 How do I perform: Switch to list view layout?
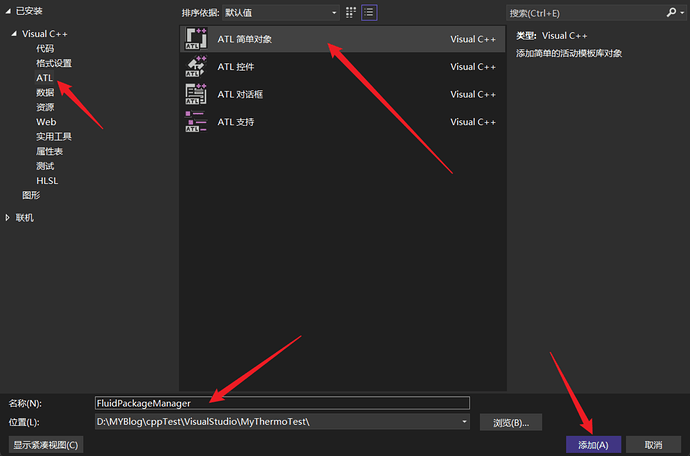[369, 13]
